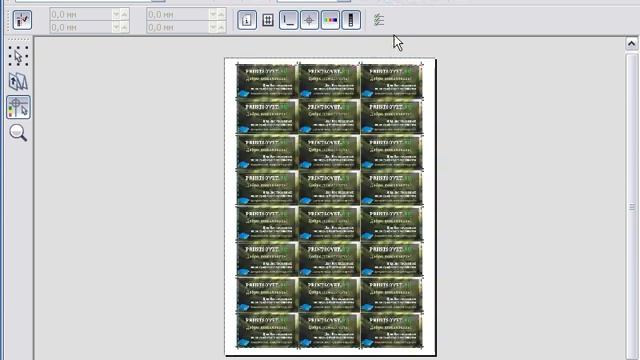Viewport: 640px width, 360px height.
Task: Toggle color calibration bar button
Action: coord(330,20)
